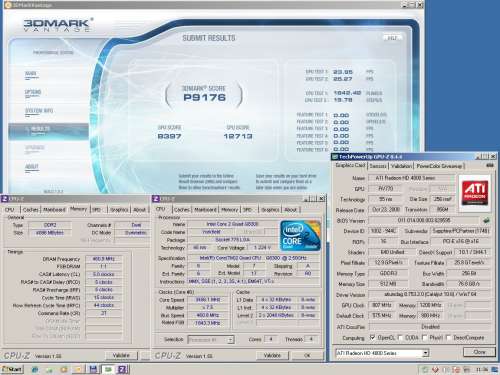
Task: Click the 3DMark score P9176 value
Action: coord(204,97)
